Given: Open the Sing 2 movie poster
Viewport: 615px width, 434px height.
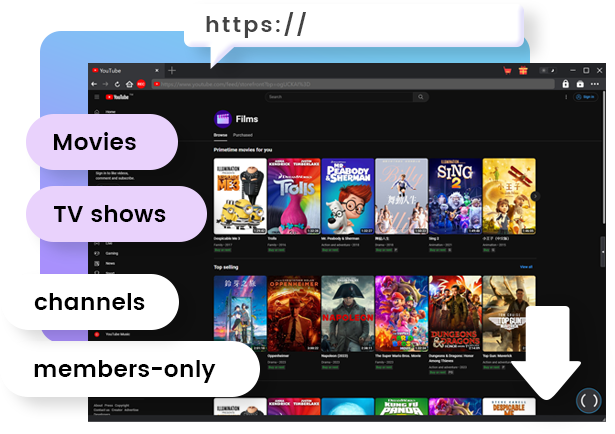Looking at the screenshot, I should point(455,196).
